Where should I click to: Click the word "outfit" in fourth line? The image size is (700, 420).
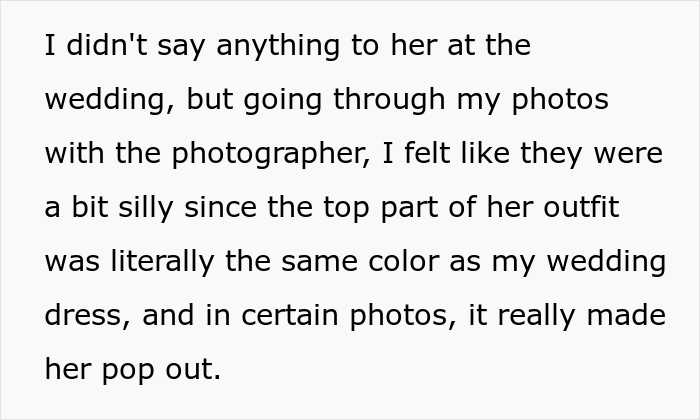click(x=581, y=207)
